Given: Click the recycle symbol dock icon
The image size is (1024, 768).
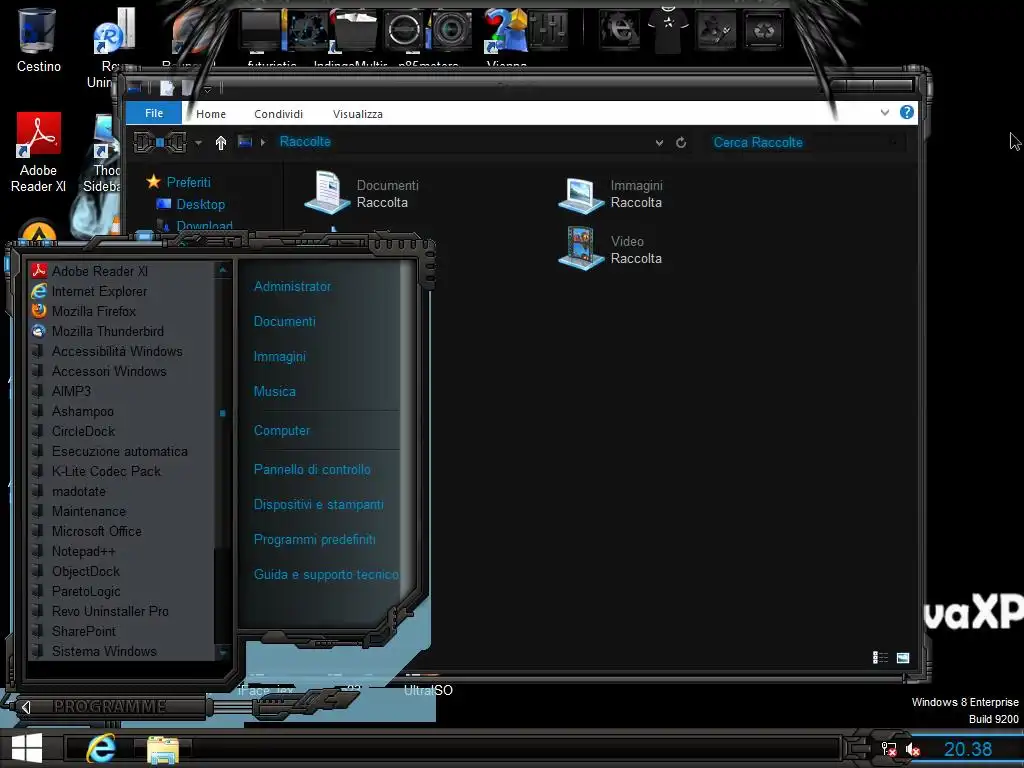Looking at the screenshot, I should point(763,30).
